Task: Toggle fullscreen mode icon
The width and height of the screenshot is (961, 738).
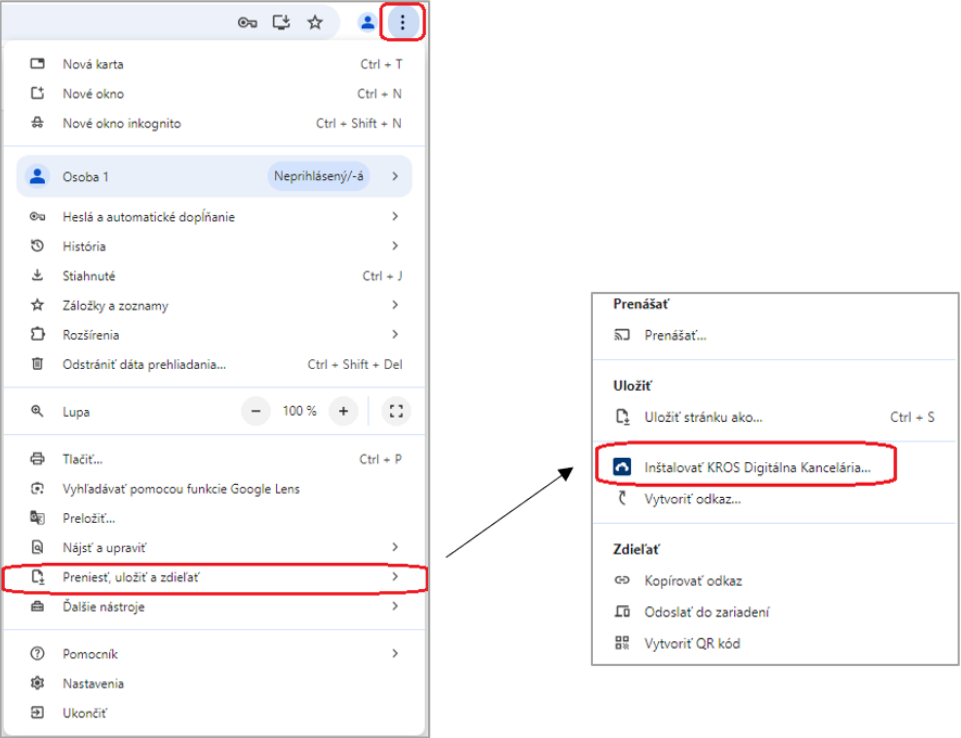Action: [396, 411]
